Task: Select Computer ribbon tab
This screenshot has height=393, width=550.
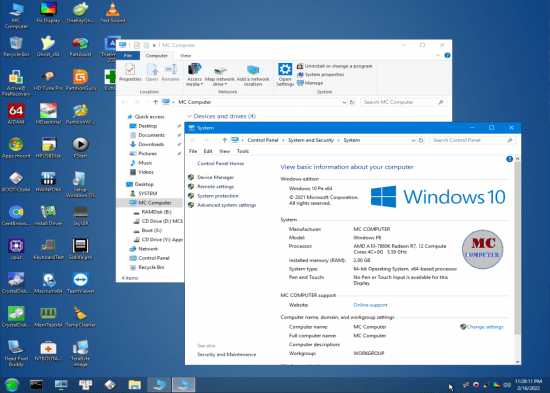Action: pos(157,55)
